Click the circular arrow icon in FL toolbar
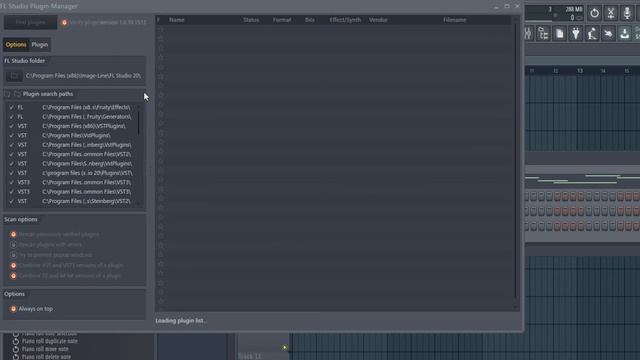 (594, 13)
